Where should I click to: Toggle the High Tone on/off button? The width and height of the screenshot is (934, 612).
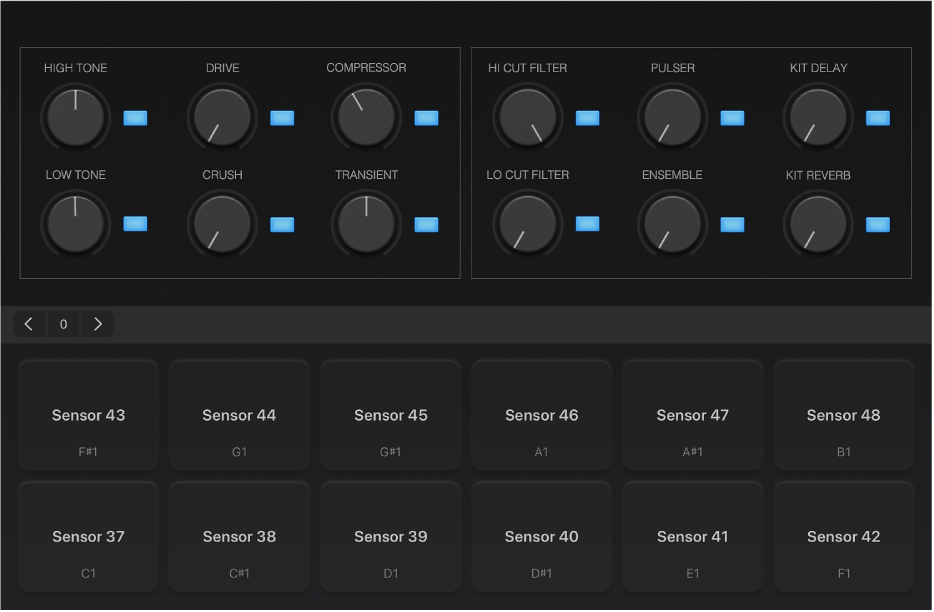pyautogui.click(x=135, y=118)
